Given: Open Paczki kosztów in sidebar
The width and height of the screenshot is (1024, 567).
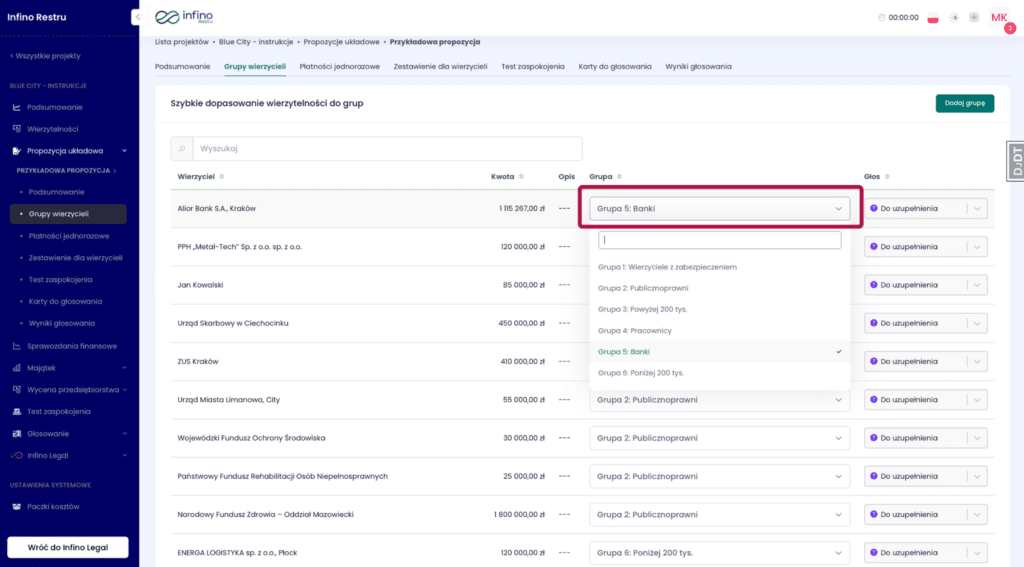Looking at the screenshot, I should [53, 506].
